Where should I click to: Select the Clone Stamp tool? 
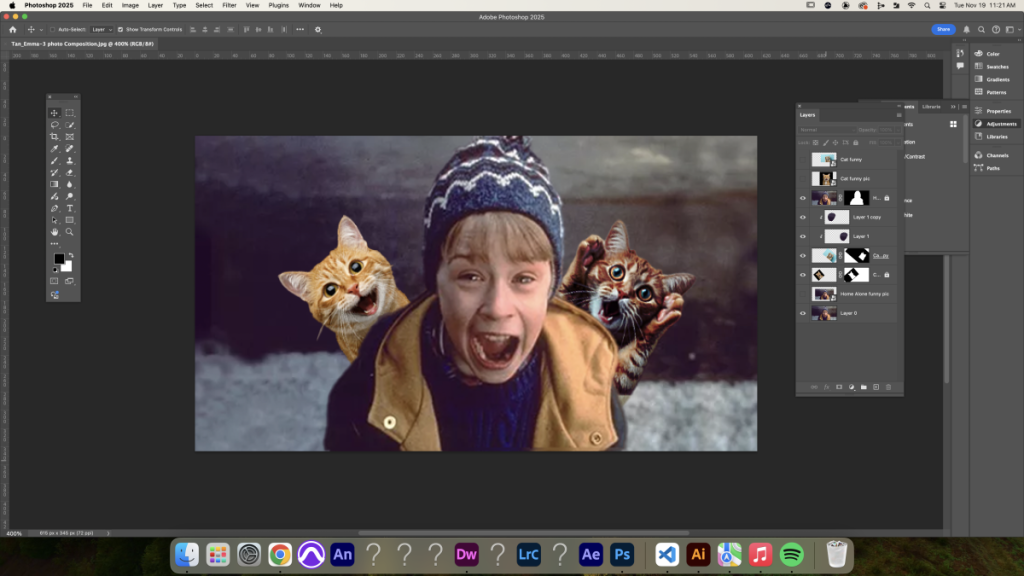[x=70, y=161]
